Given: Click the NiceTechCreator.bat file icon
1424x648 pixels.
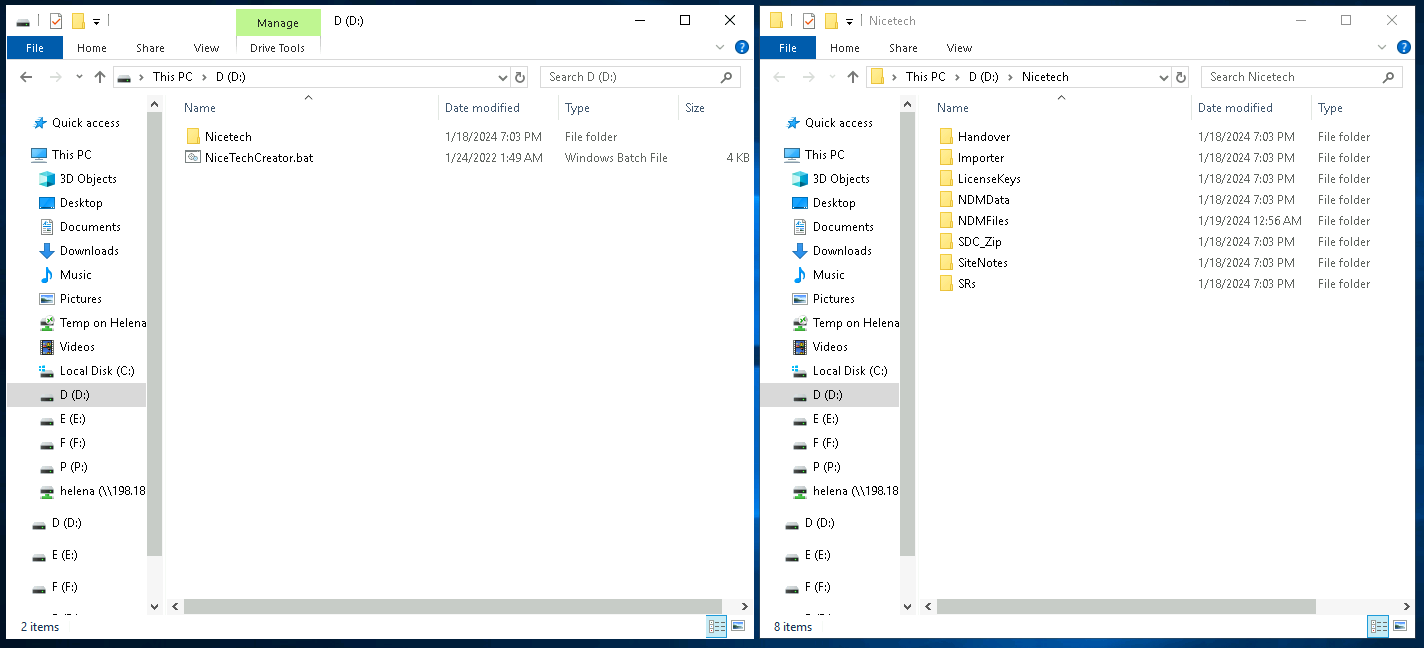Looking at the screenshot, I should pyautogui.click(x=194, y=157).
